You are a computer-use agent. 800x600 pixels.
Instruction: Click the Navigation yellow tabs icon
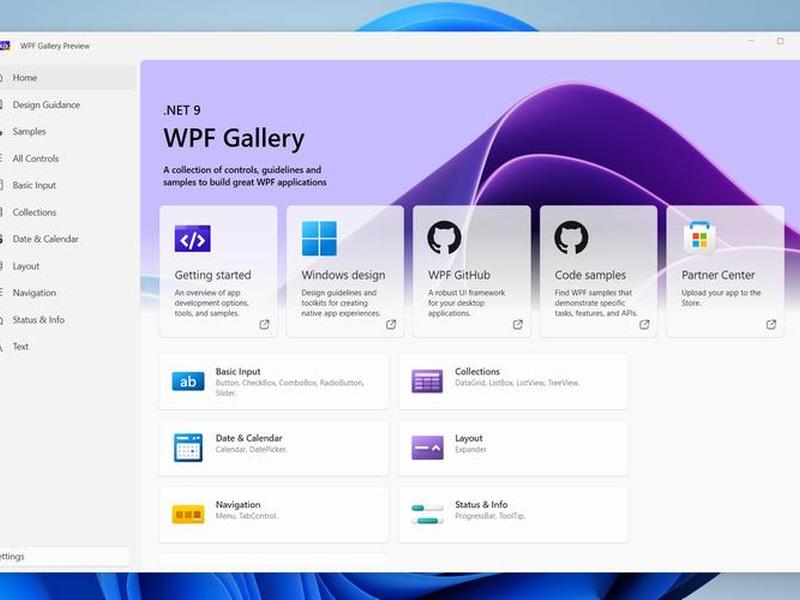pyautogui.click(x=188, y=514)
